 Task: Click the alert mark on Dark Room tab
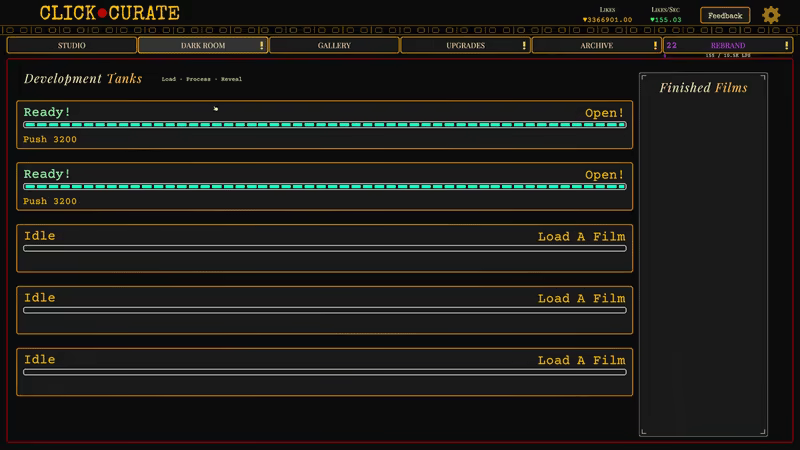click(x=261, y=45)
